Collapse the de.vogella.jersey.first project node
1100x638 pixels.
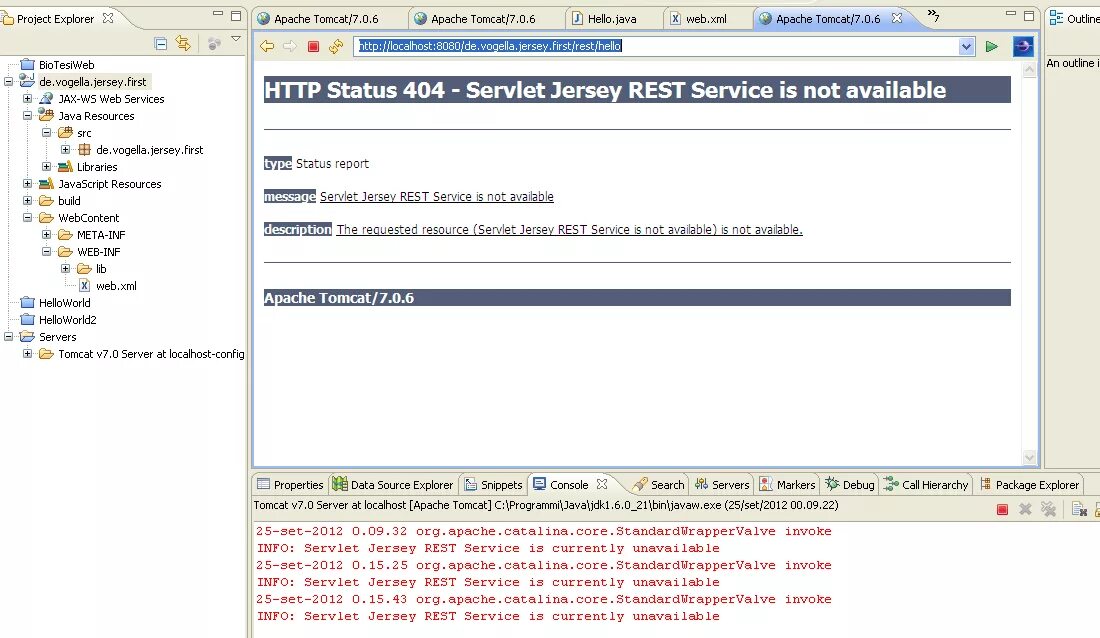[8, 81]
